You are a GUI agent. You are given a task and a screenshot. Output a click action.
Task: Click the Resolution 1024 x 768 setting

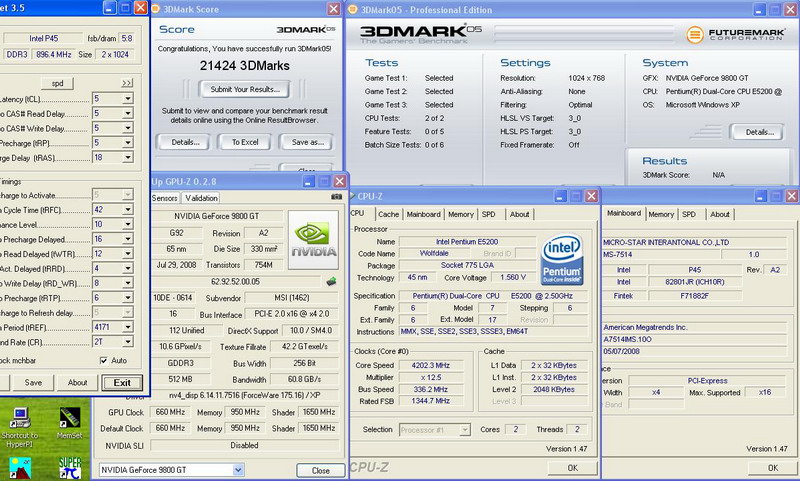pyautogui.click(x=586, y=78)
